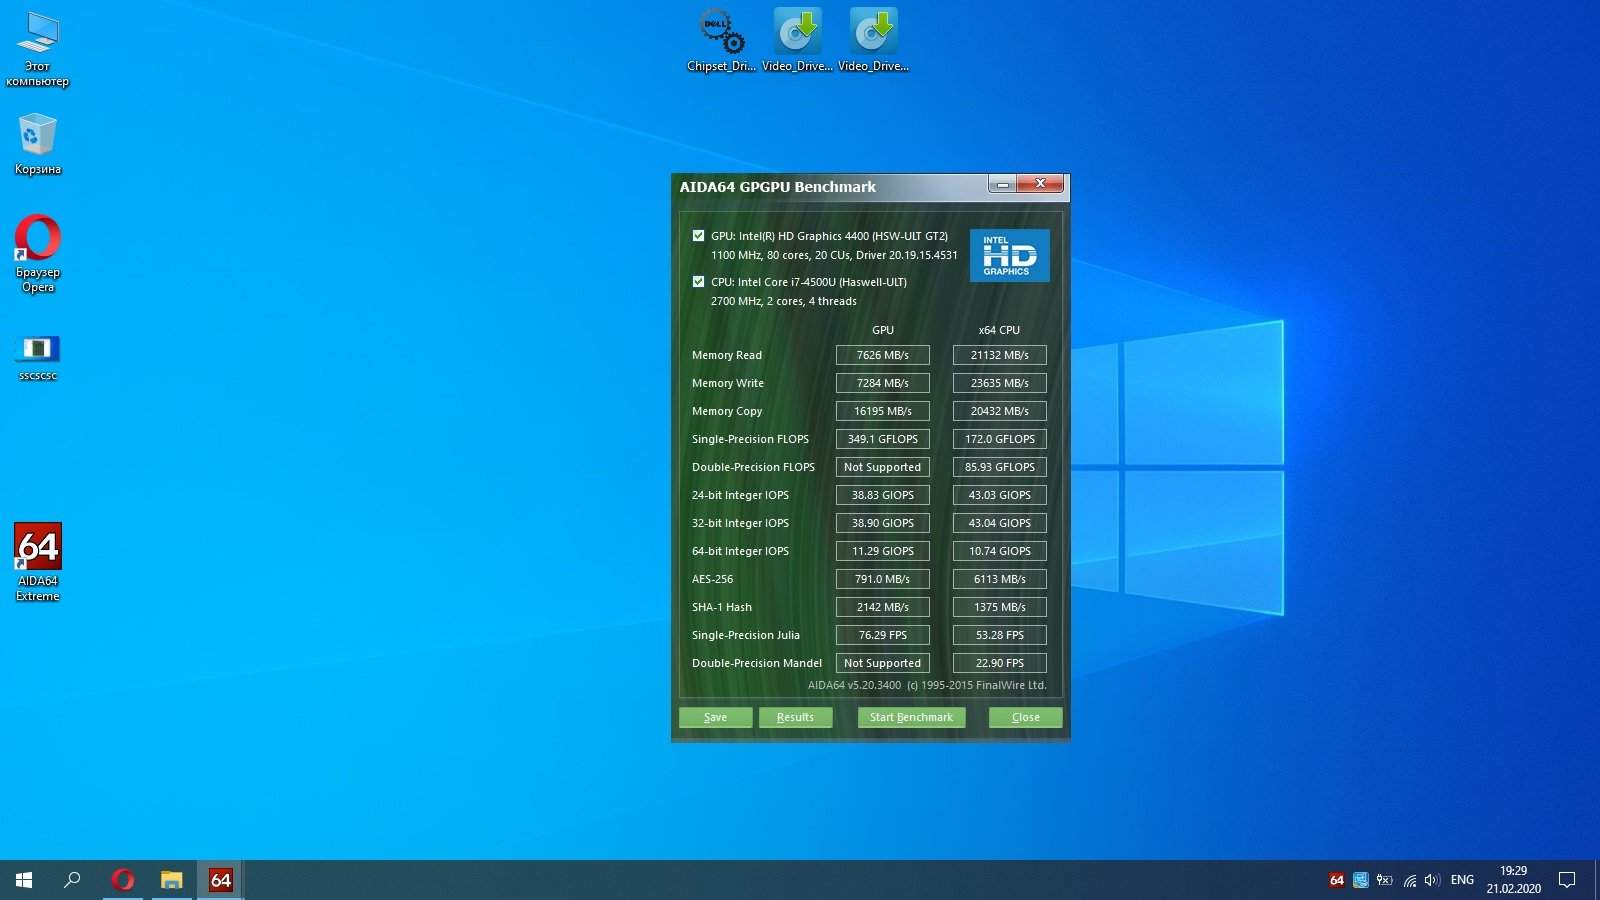Uncheck the Intel Core i7-4500U CPU checkbox

pos(698,282)
